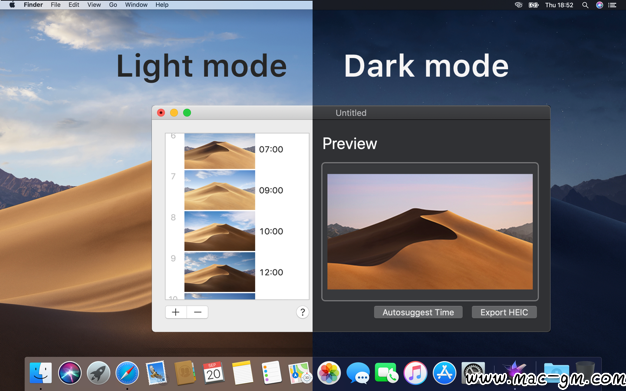Open the View menu

[x=94, y=5]
